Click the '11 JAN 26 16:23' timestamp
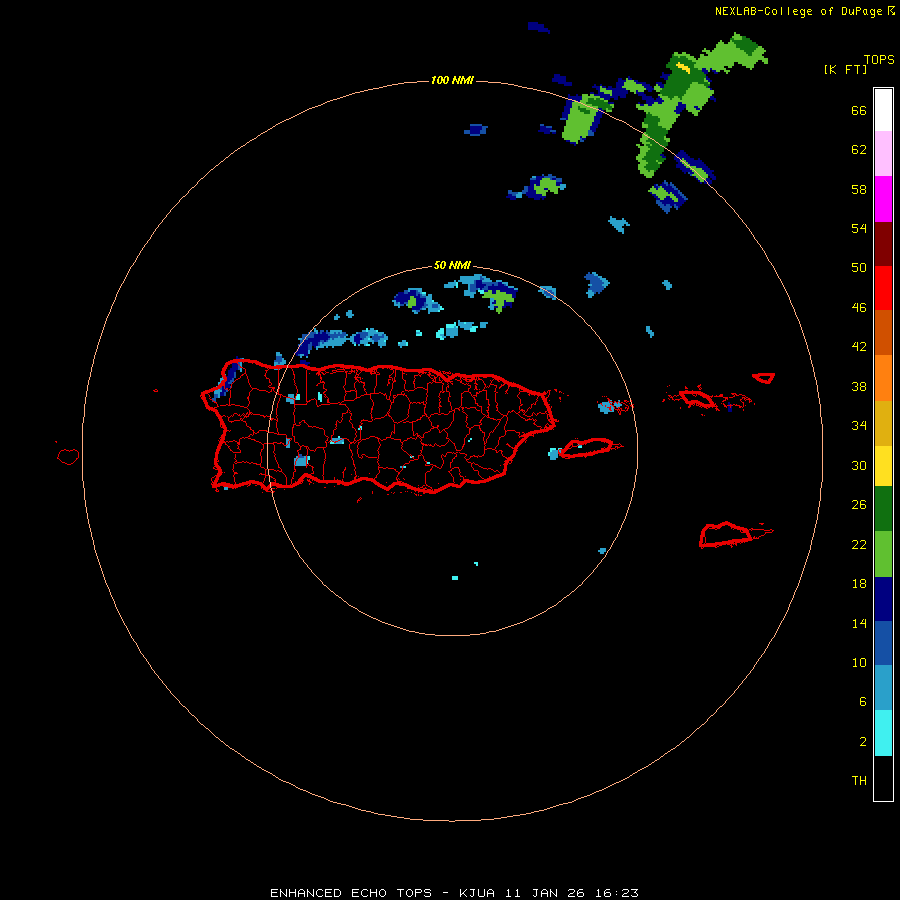The height and width of the screenshot is (900, 900). tap(572, 893)
